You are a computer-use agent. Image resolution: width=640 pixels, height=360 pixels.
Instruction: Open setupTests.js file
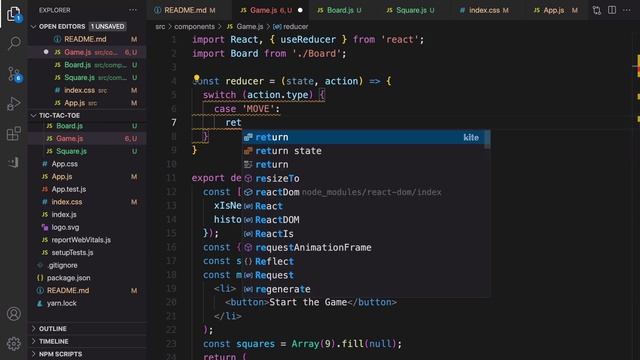87,252
